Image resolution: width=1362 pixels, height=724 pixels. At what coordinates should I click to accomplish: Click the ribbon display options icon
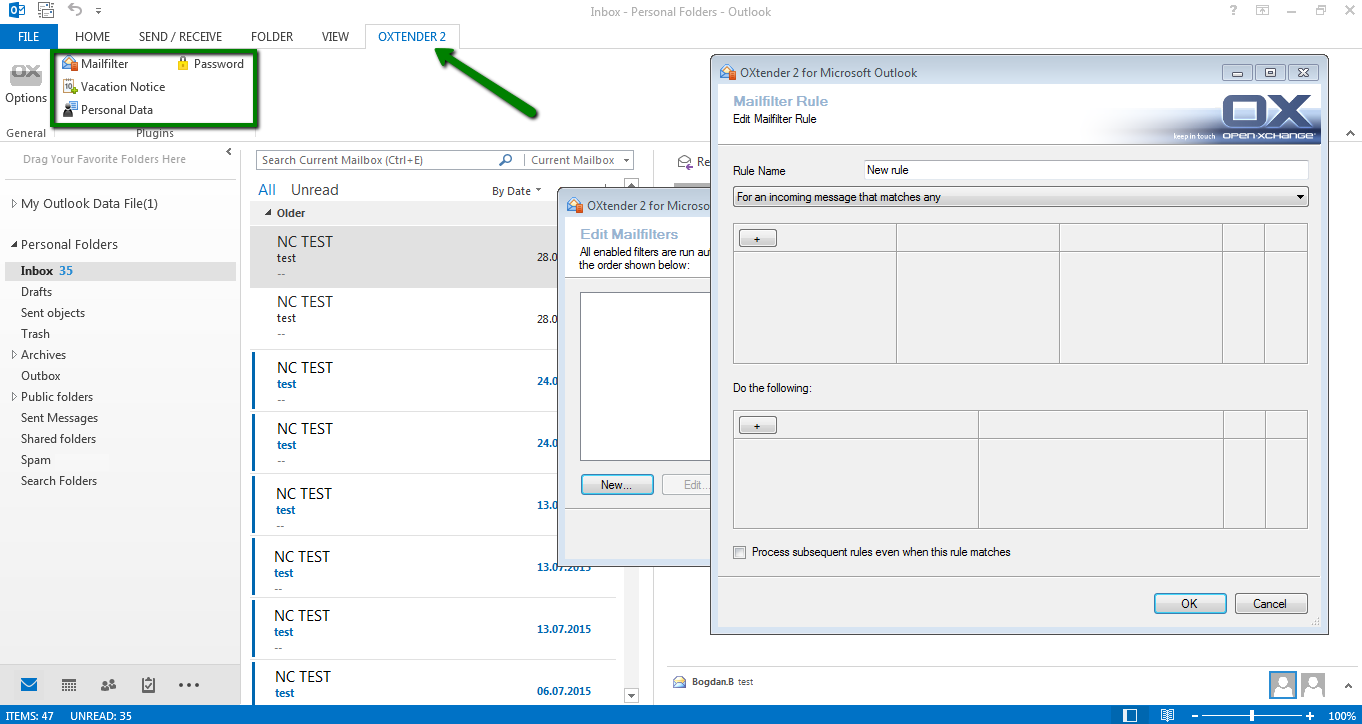[x=1263, y=10]
